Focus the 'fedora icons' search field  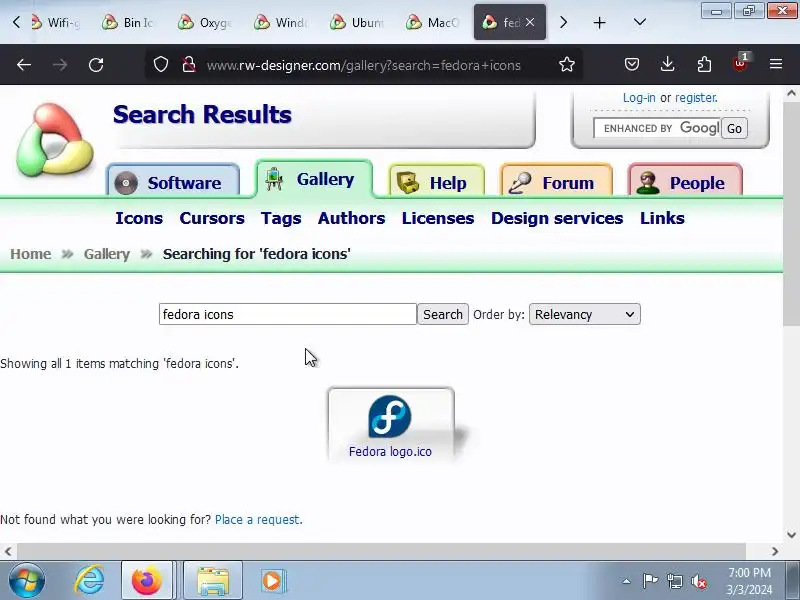point(288,314)
